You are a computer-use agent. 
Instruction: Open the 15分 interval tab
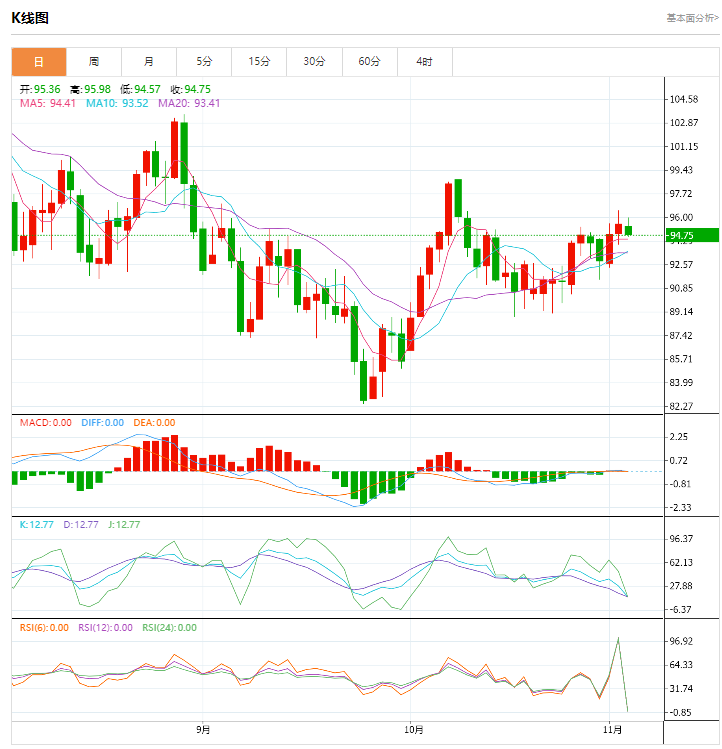coord(259,62)
